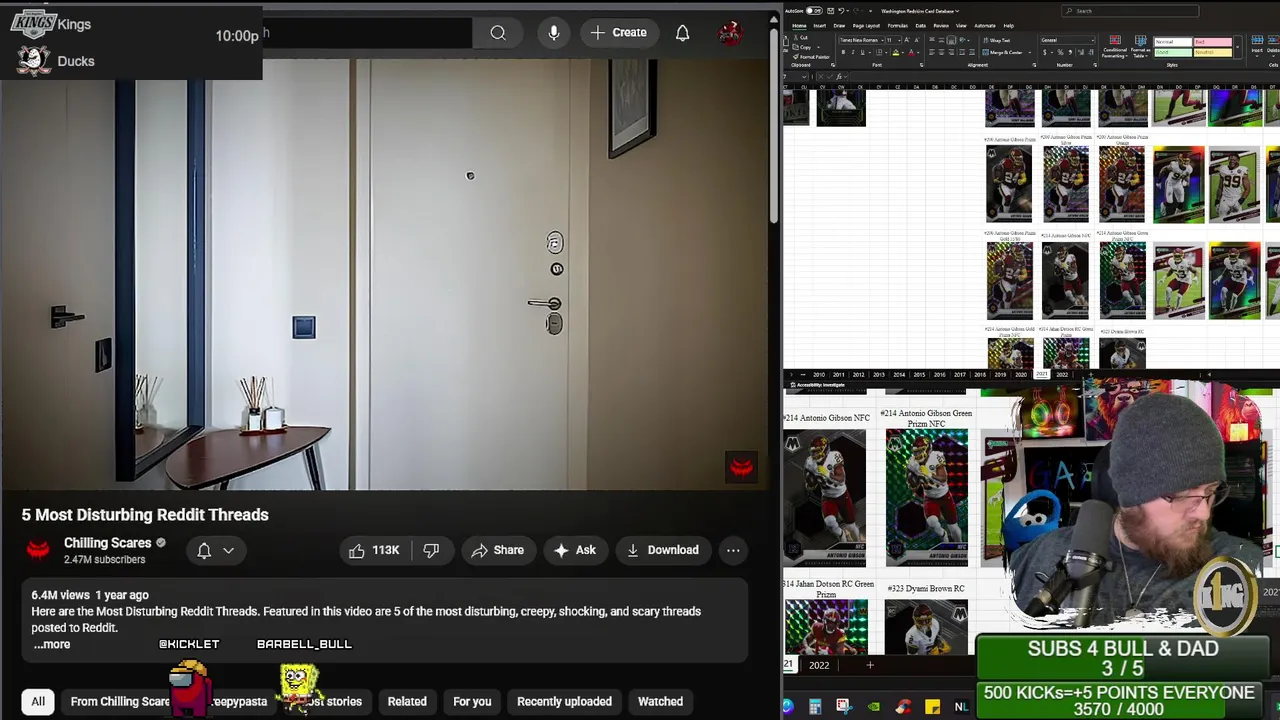Image resolution: width=1280 pixels, height=720 pixels.
Task: Click the YouTube Create button
Action: [x=619, y=32]
